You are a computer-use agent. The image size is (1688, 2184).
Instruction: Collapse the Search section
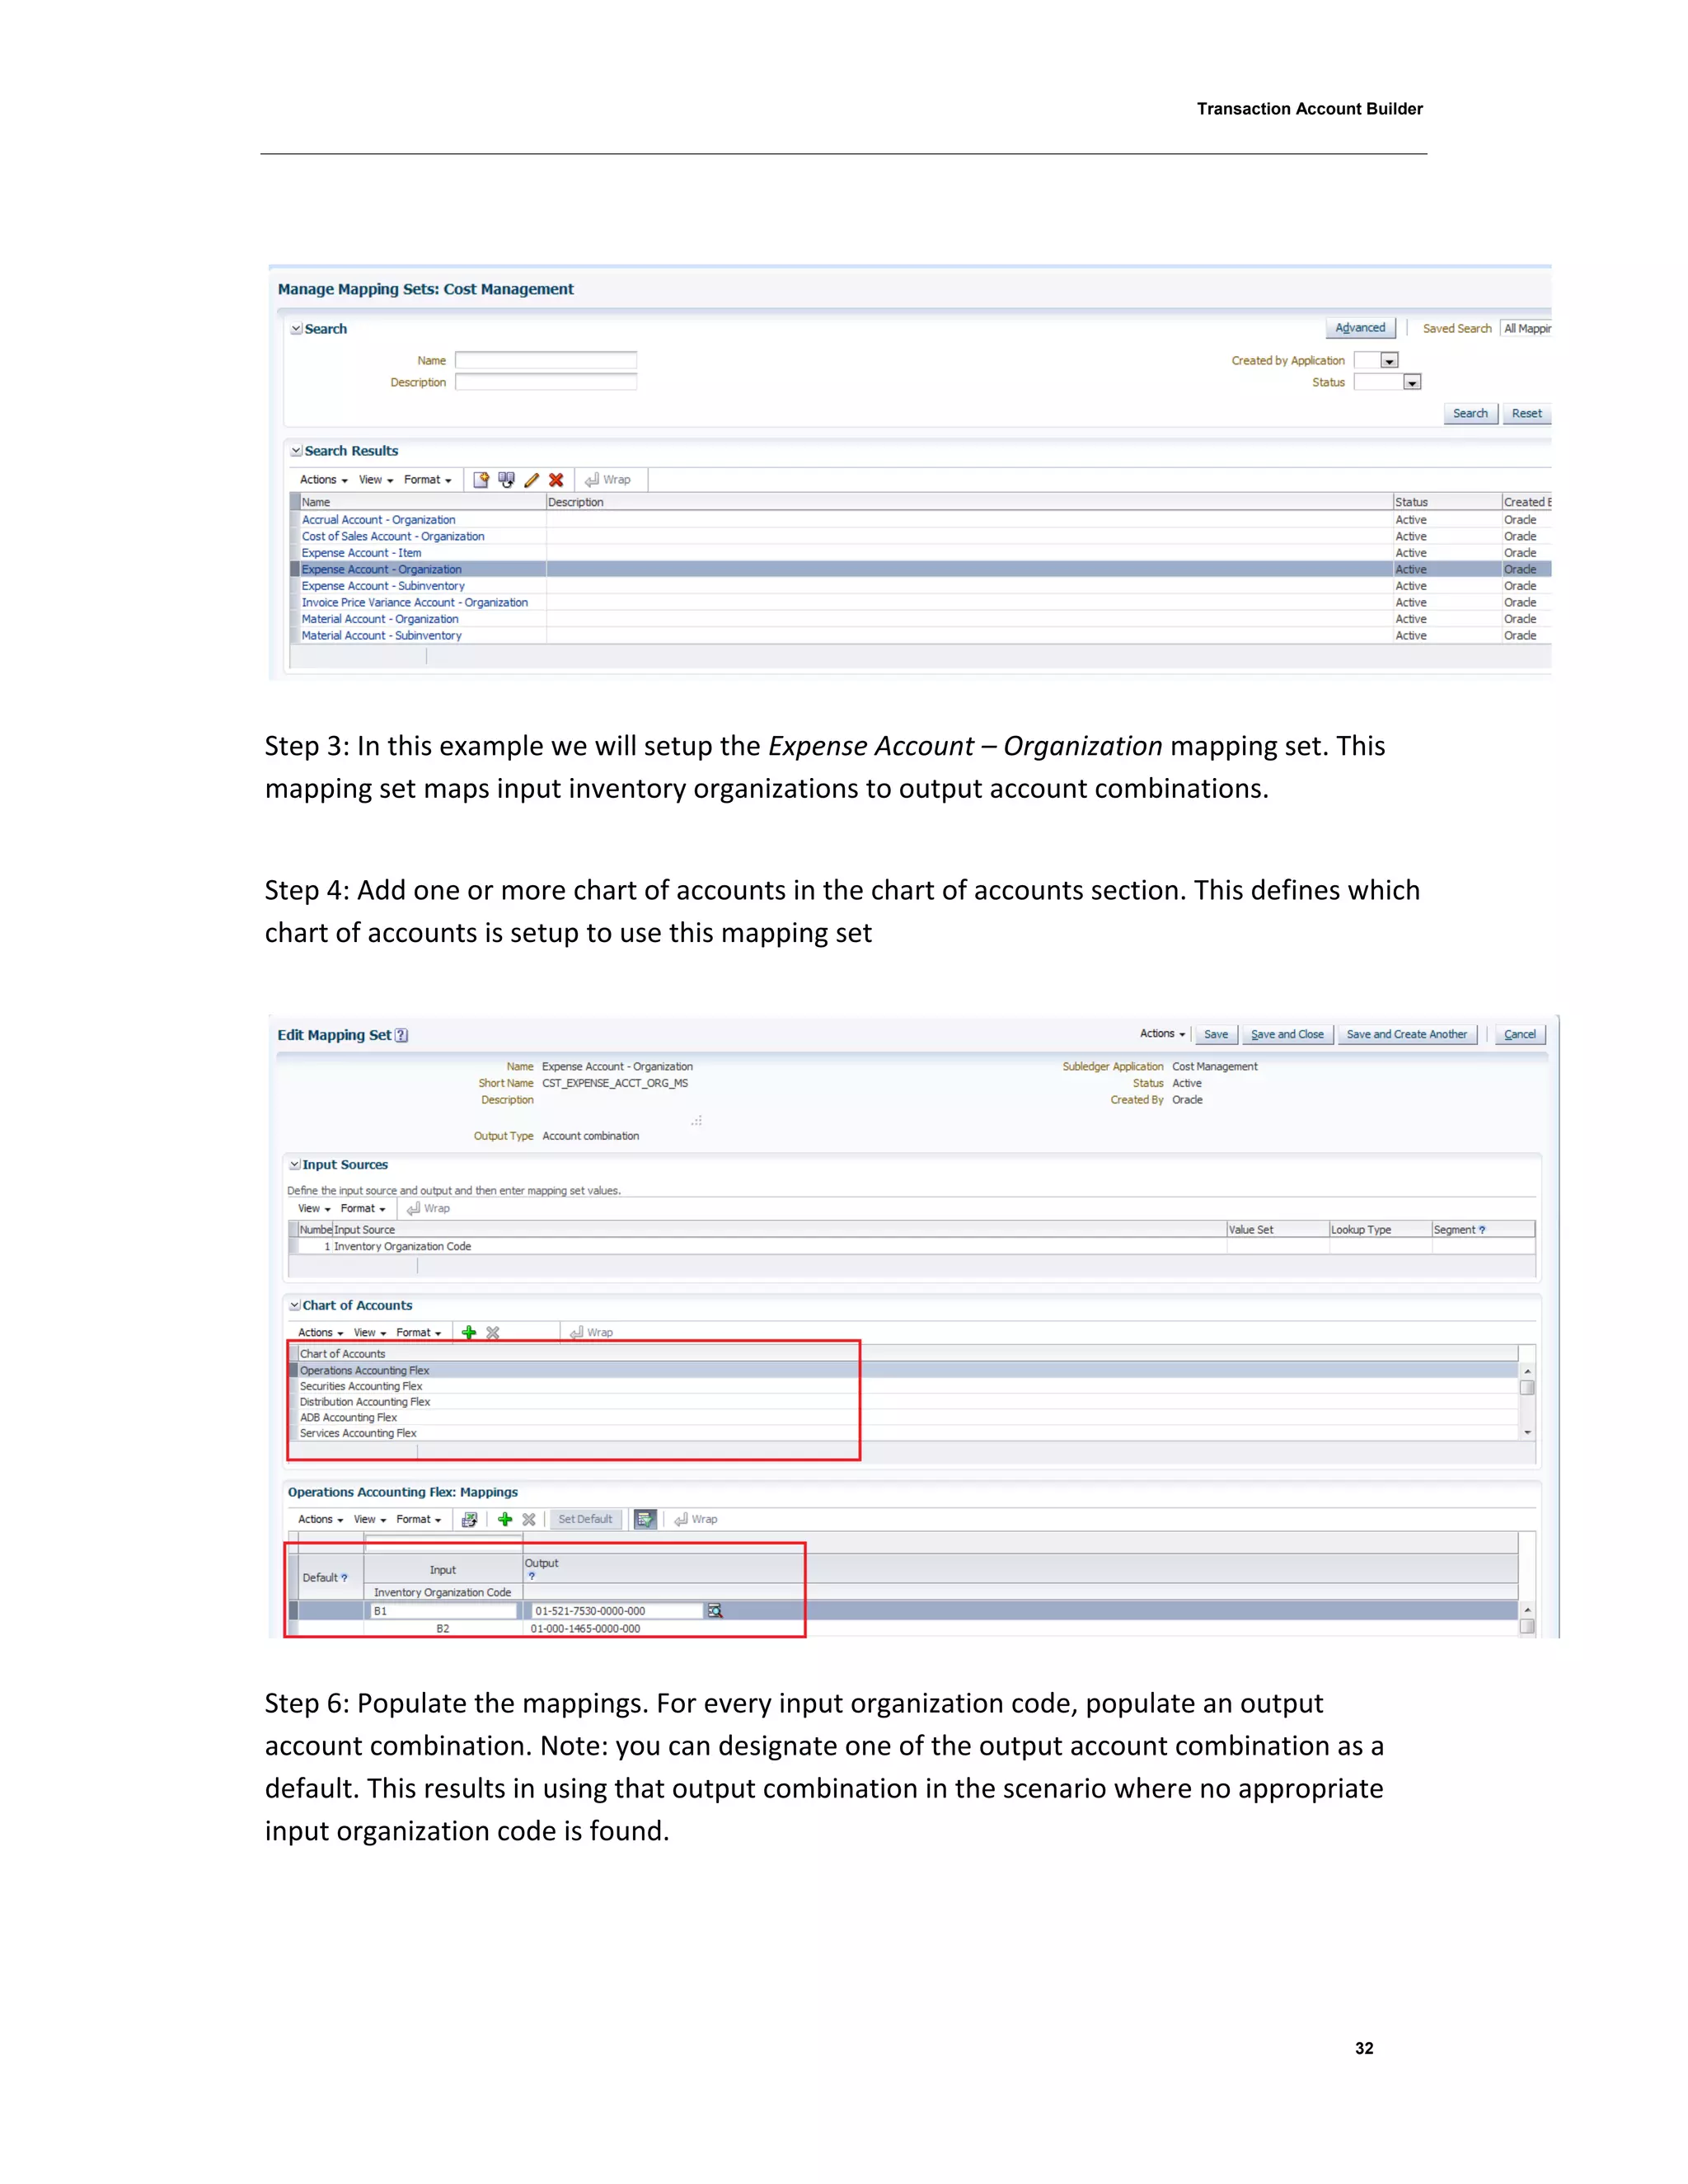[296, 329]
